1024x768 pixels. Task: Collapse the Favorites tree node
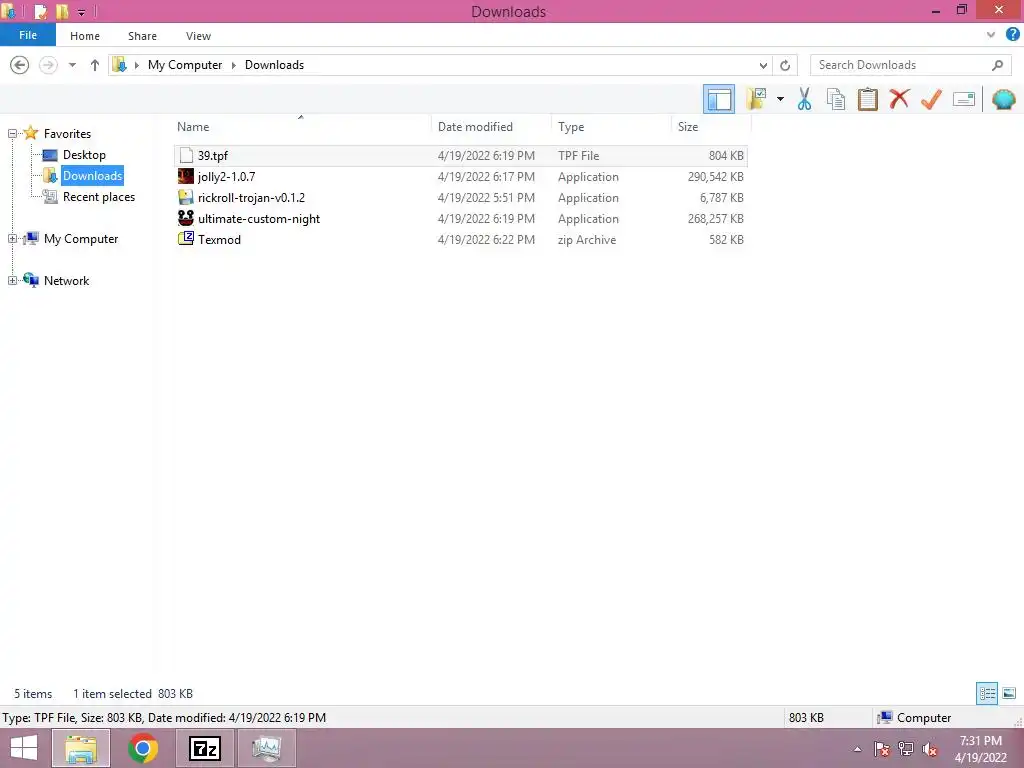(12, 133)
